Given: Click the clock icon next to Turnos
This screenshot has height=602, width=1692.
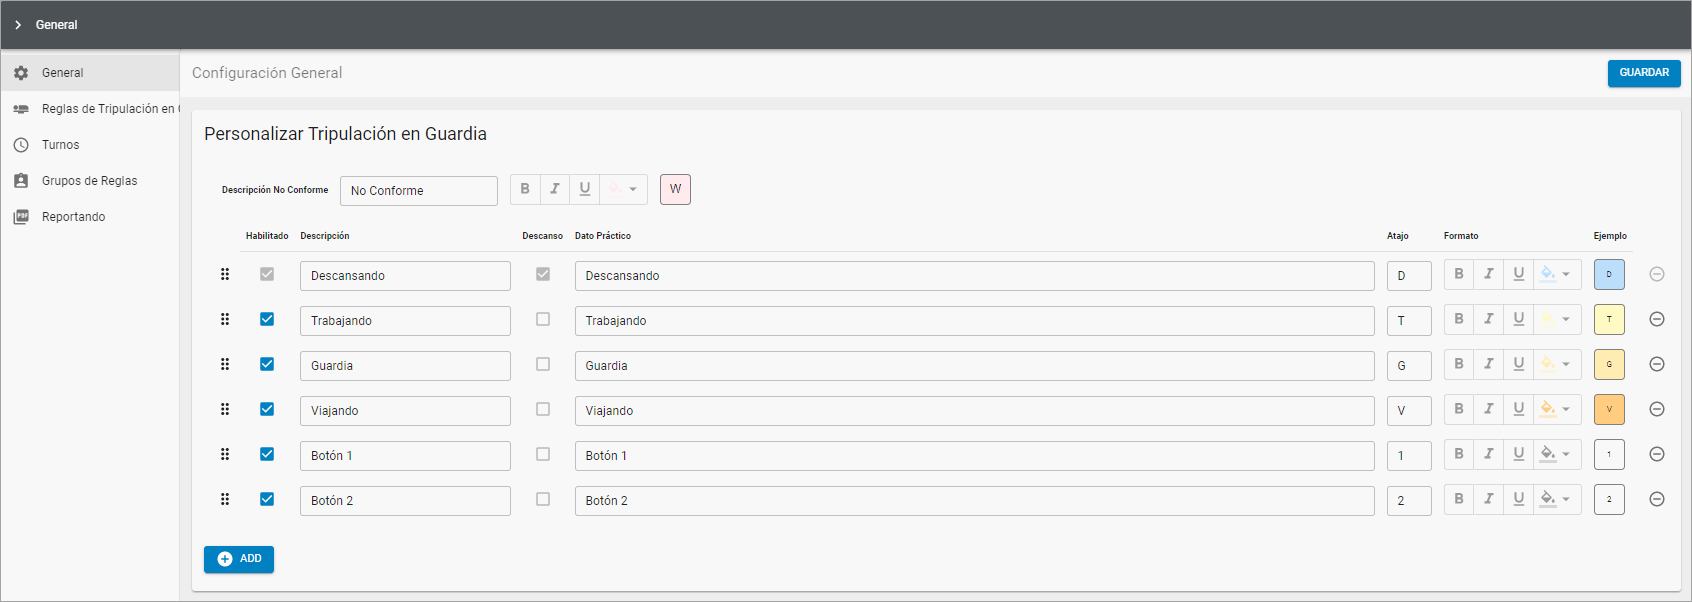Looking at the screenshot, I should [x=21, y=145].
